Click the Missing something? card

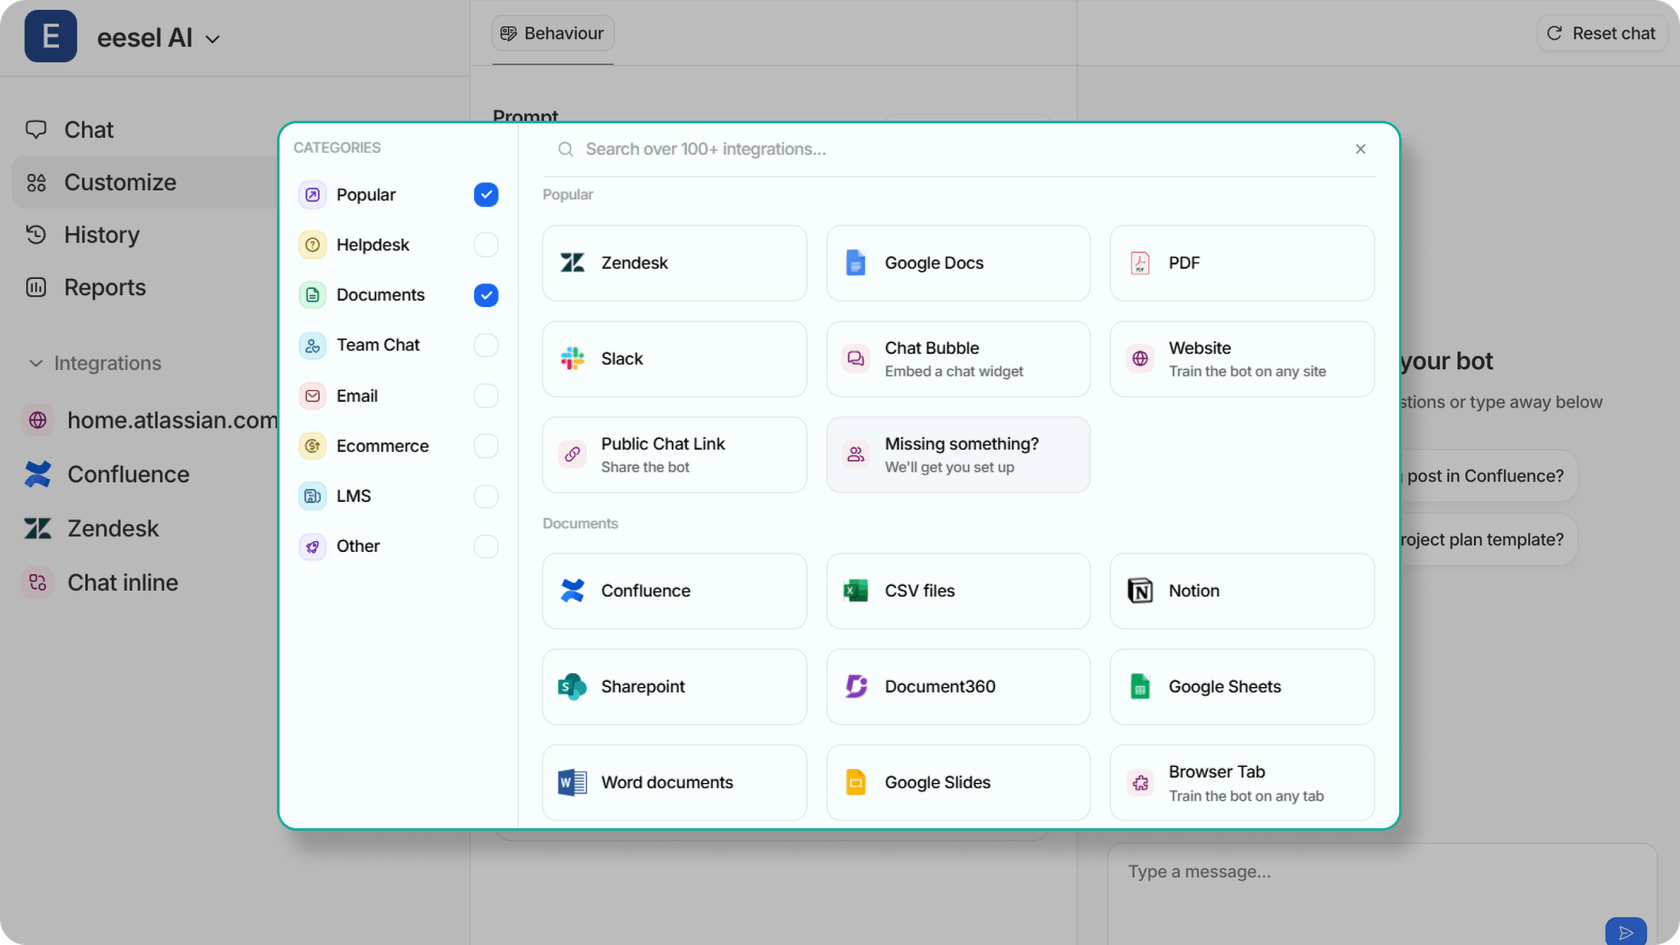point(958,455)
